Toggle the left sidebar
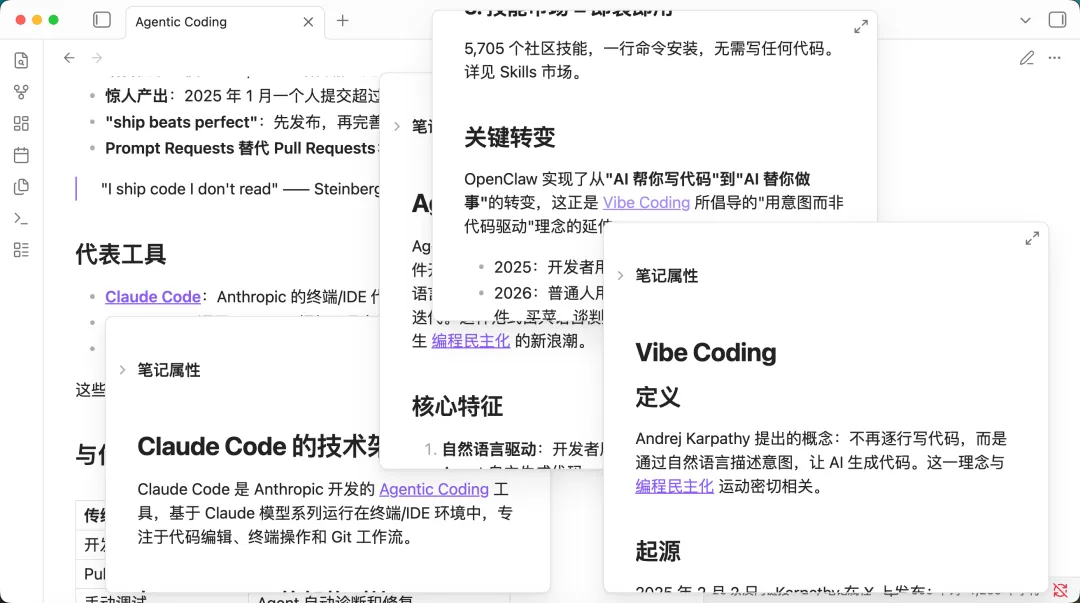The height and width of the screenshot is (603, 1080). [x=102, y=20]
